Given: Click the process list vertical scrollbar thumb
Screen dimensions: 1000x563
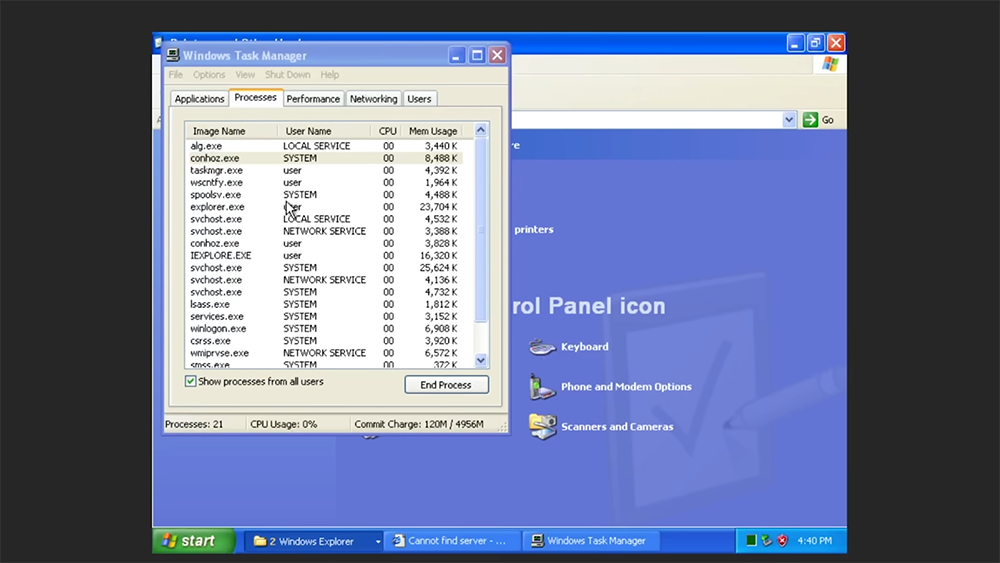Looking at the screenshot, I should pyautogui.click(x=481, y=230).
